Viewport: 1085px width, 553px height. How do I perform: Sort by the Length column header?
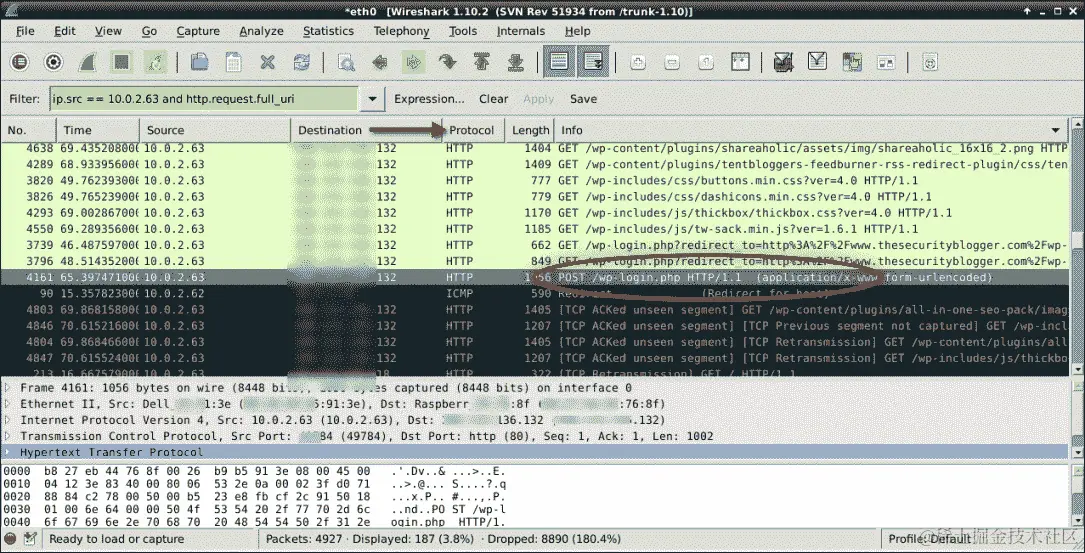530,130
